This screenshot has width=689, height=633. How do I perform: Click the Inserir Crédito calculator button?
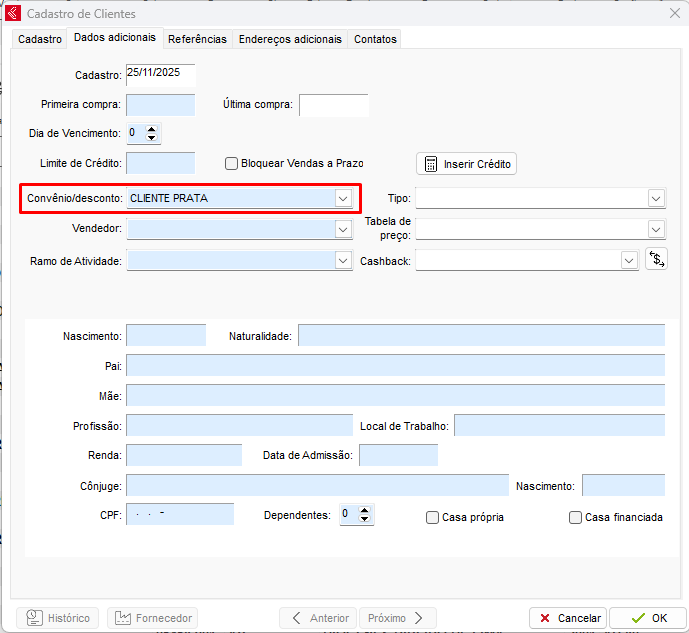(466, 164)
